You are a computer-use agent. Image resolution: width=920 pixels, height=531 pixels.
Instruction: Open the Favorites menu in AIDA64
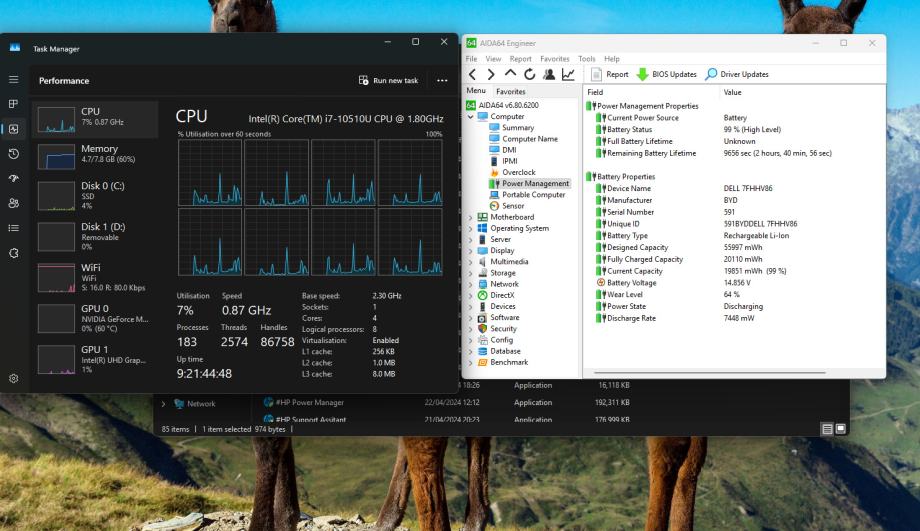(554, 59)
